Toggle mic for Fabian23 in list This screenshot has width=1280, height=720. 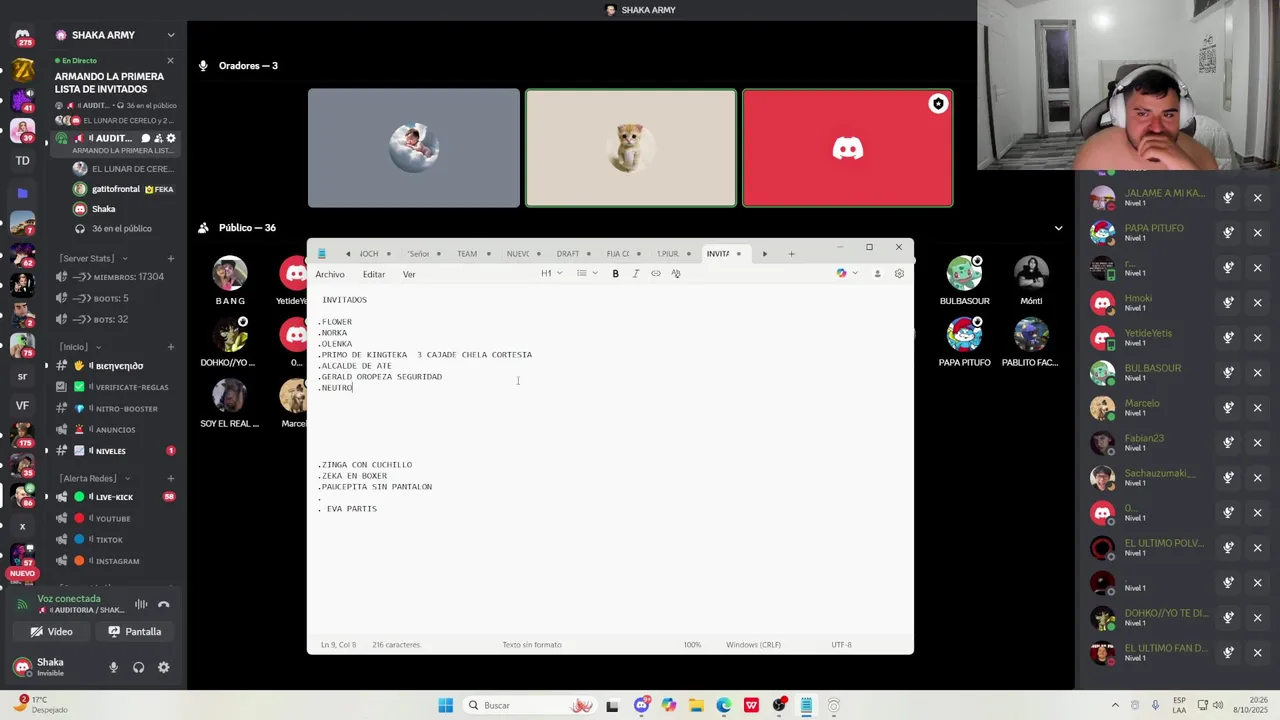1228,443
